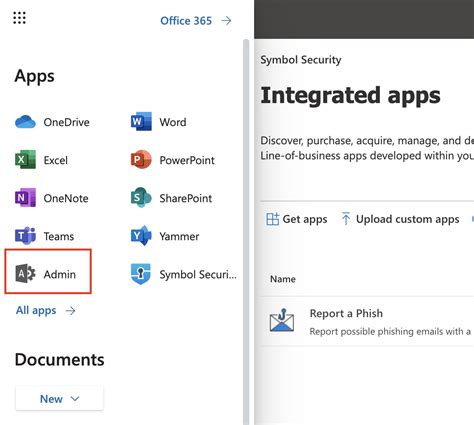Launch PowerPoint from its icon
The width and height of the screenshot is (474, 425).
[x=141, y=160]
